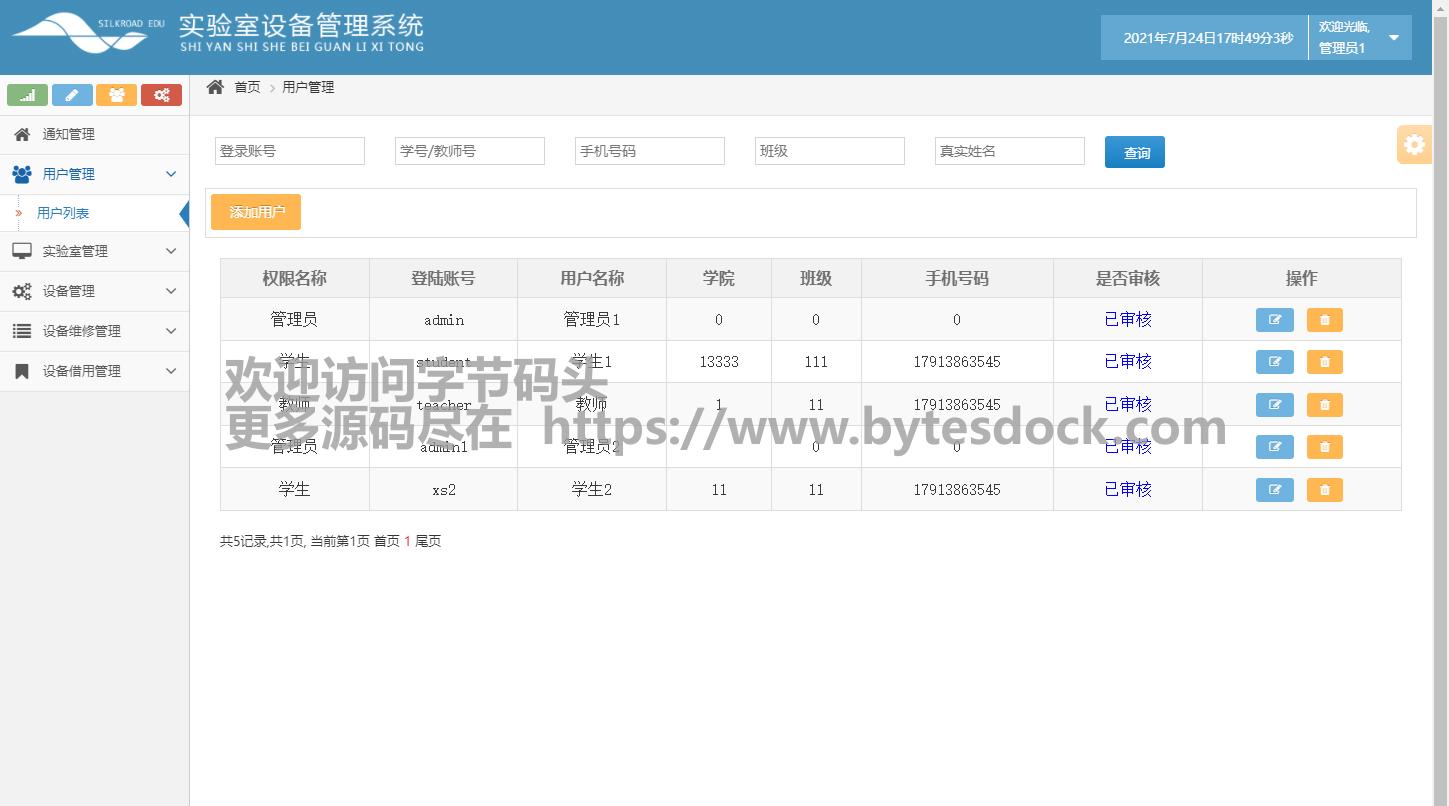The image size is (1449, 806).
Task: Click the orange users group shortcut icon
Action: [x=117, y=95]
